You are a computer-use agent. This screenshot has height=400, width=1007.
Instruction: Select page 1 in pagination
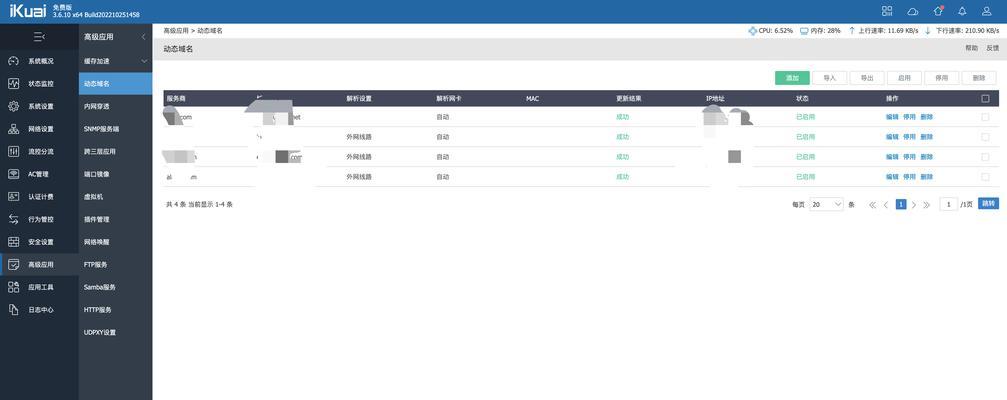click(x=900, y=204)
